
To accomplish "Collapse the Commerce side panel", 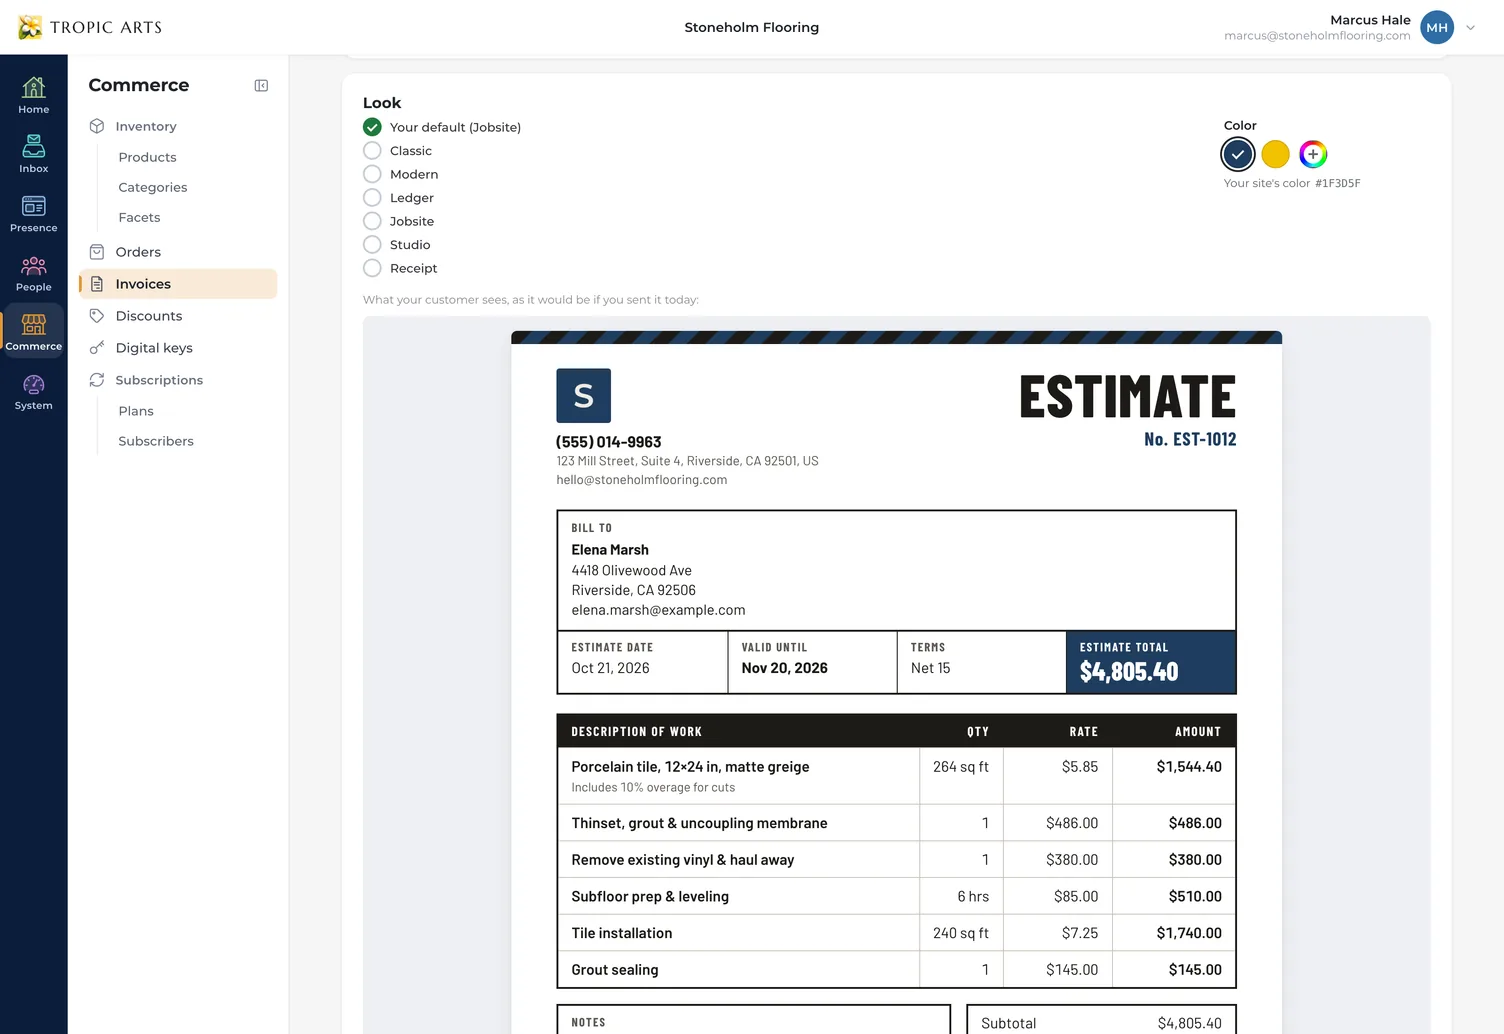I will 261,86.
